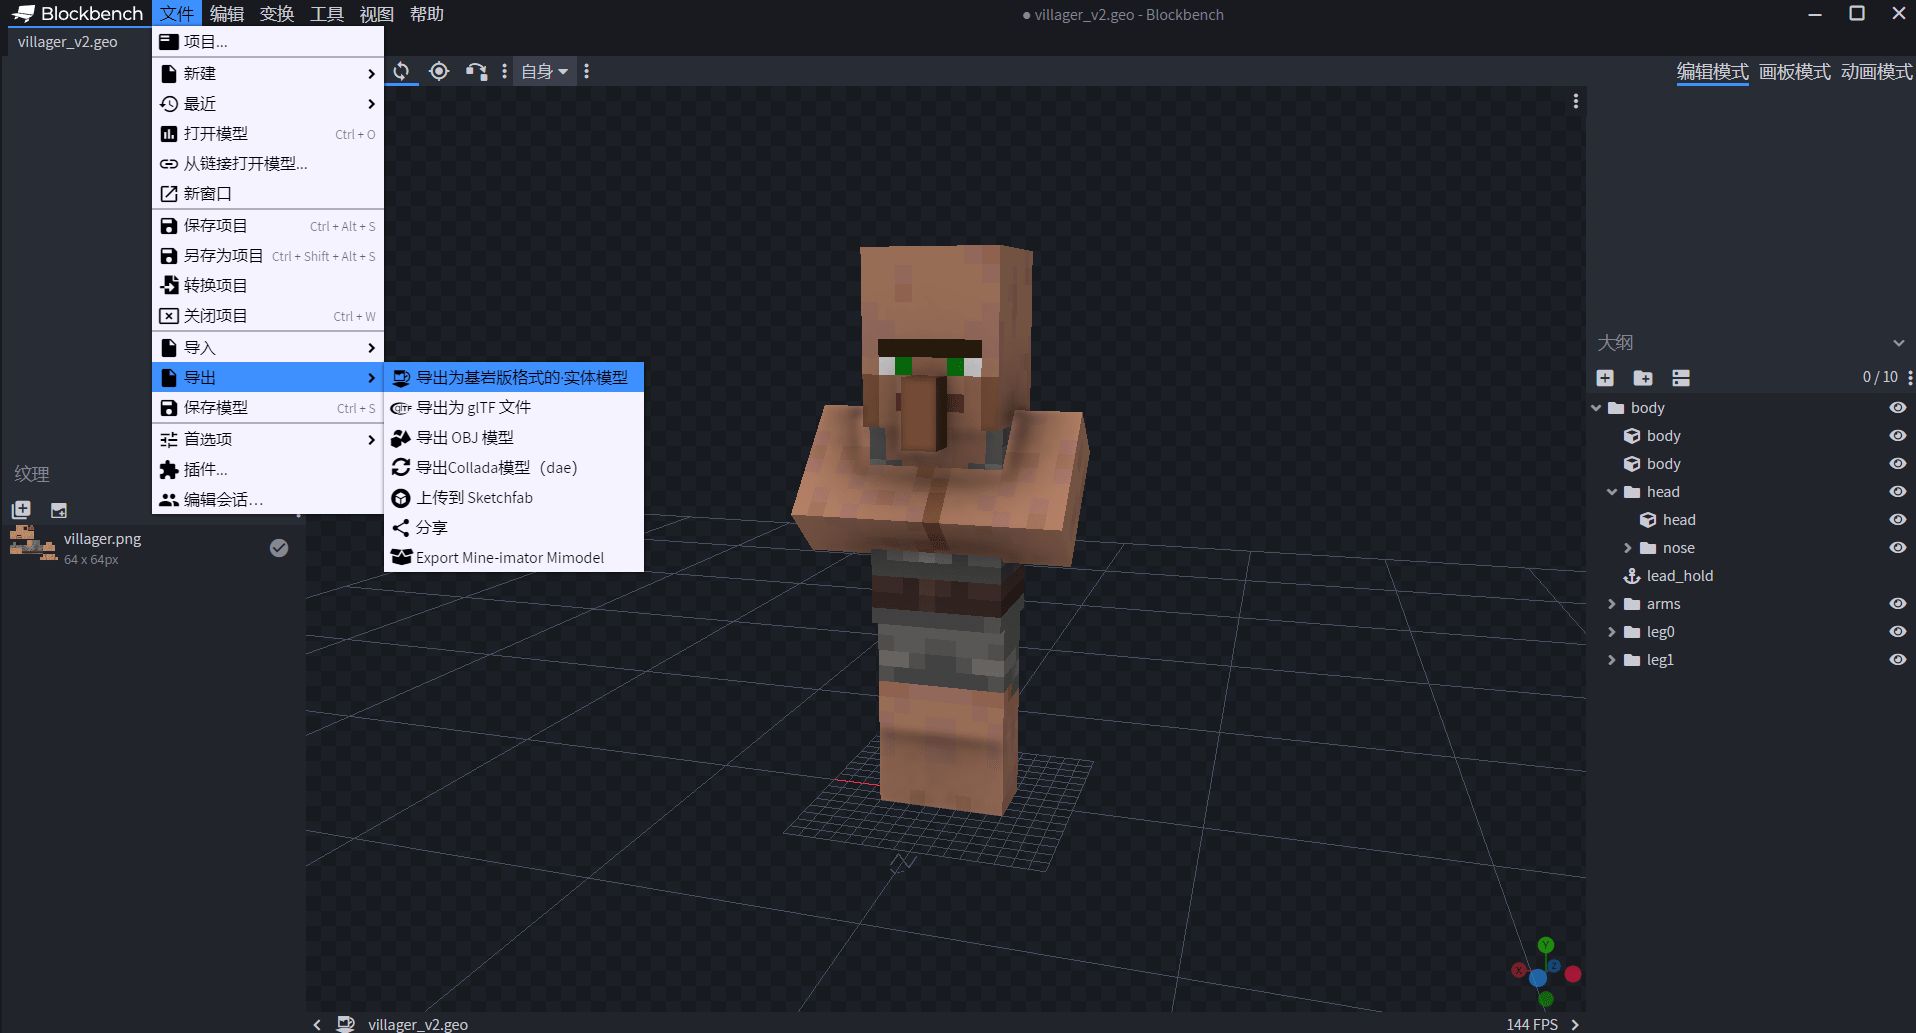Collapse the head group in outliner

coord(1612,492)
